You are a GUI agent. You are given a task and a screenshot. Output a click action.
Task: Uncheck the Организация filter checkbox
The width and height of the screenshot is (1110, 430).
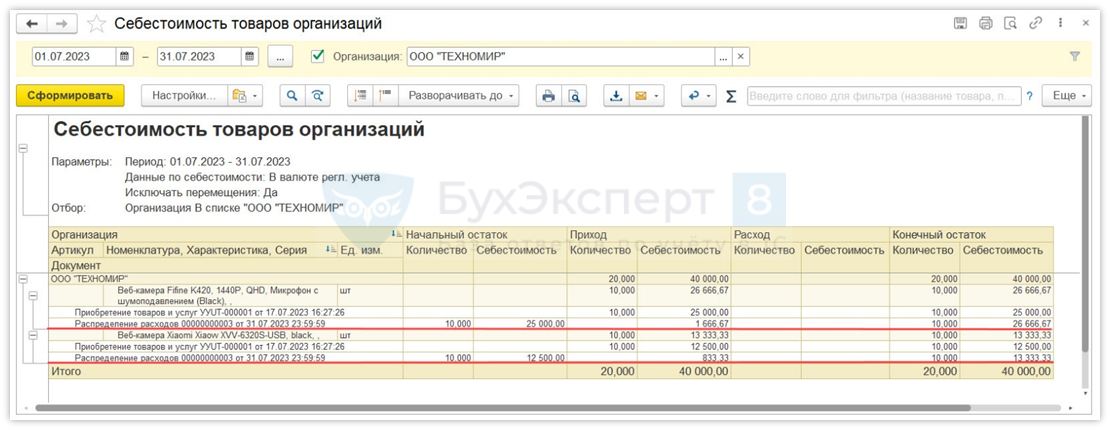click(x=318, y=56)
